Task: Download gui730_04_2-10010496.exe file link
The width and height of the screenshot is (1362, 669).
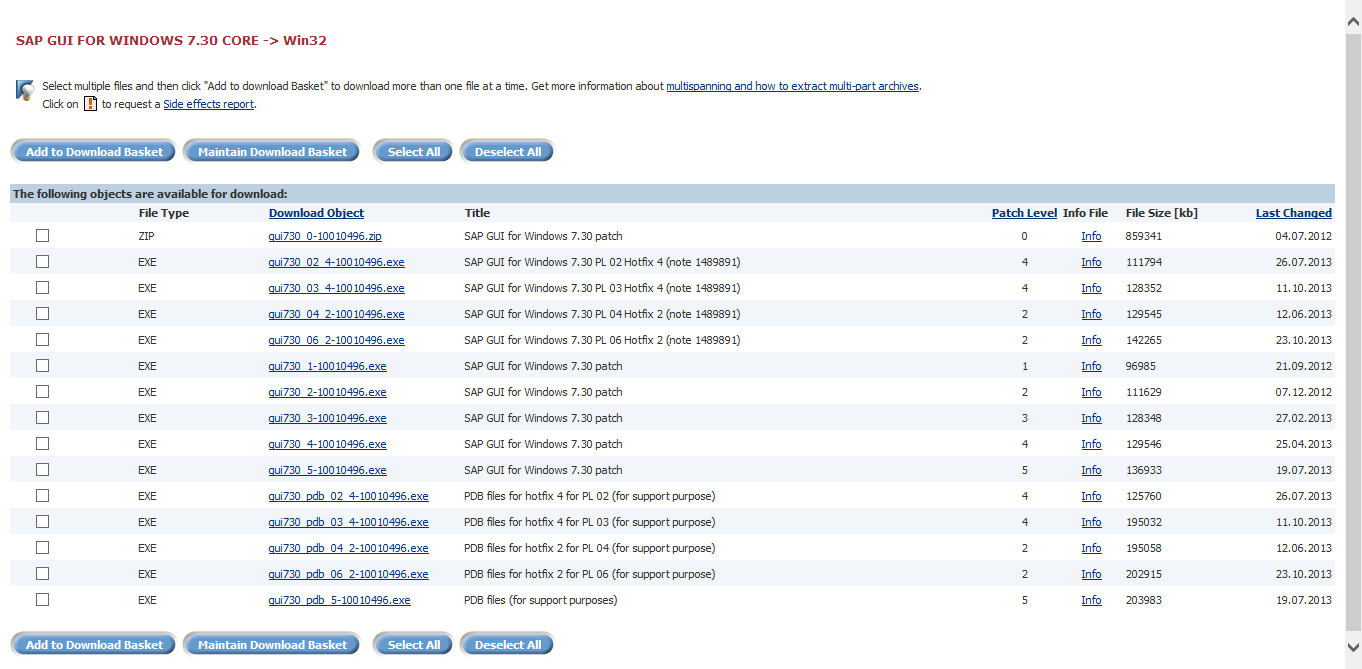Action: [337, 314]
